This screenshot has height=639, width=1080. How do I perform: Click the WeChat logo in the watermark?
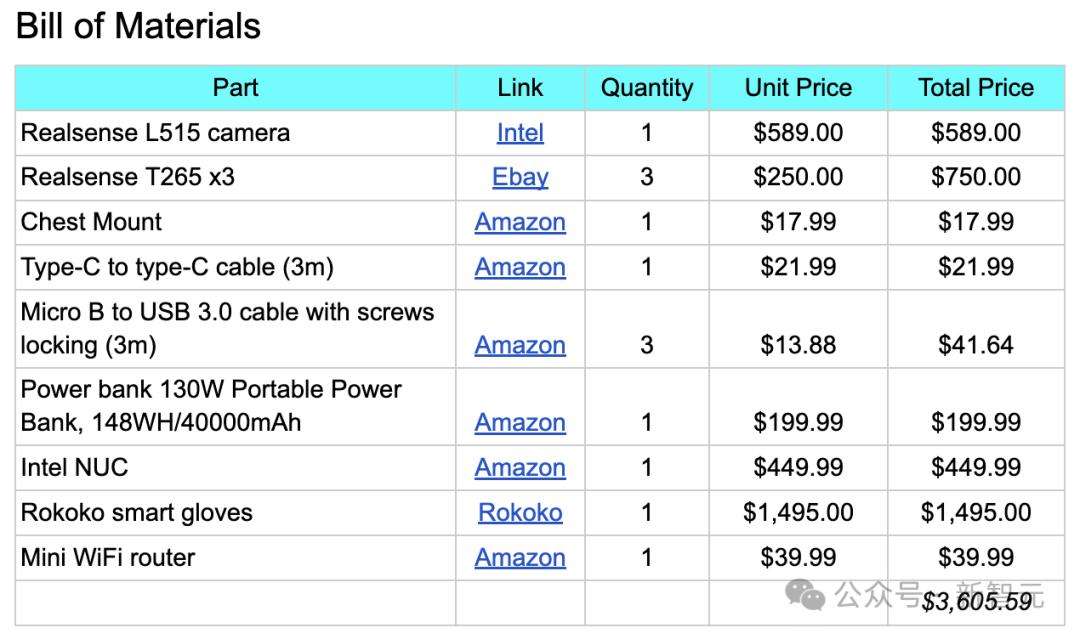tap(805, 596)
